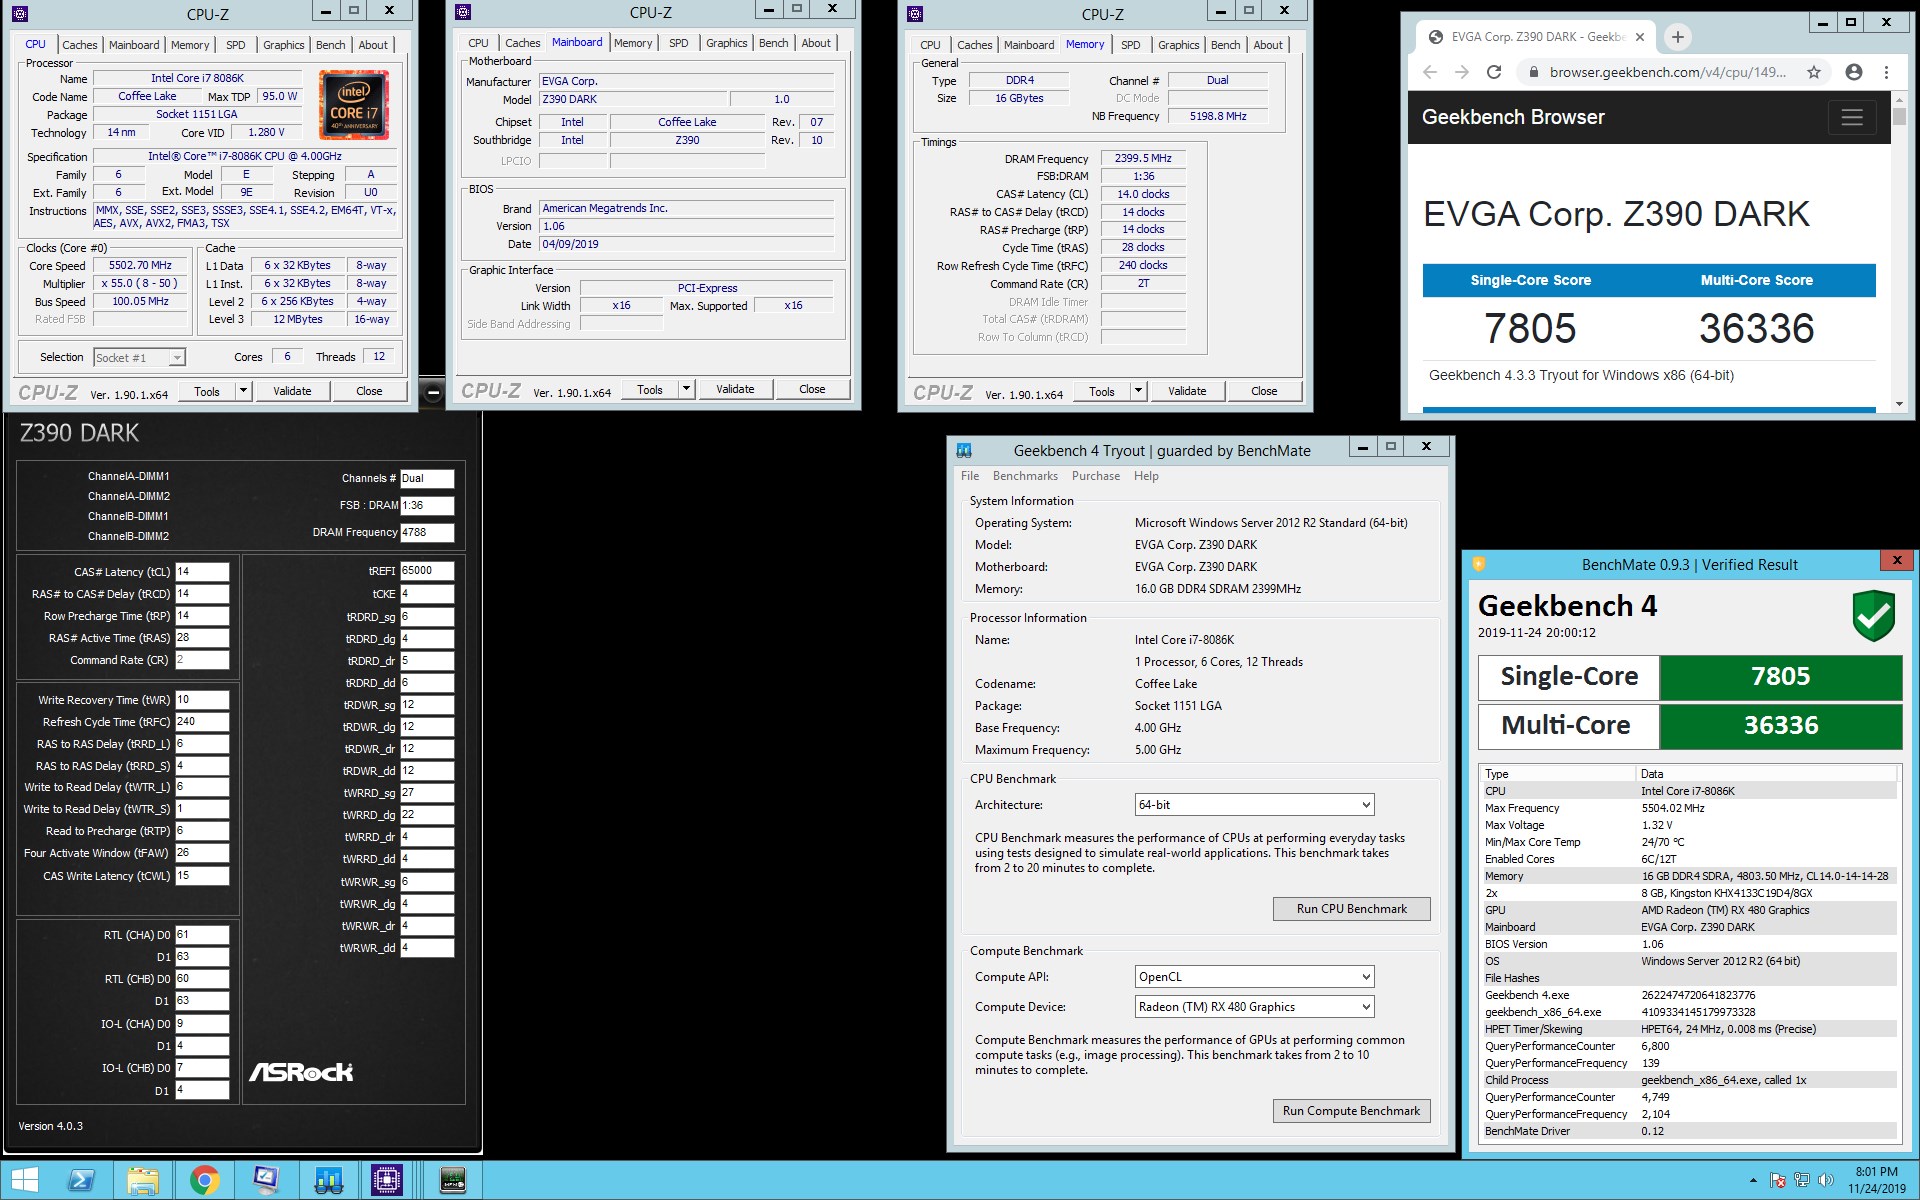
Task: Click the Multi-Core Score header in Geekbench Browser
Action: click(x=1756, y=280)
